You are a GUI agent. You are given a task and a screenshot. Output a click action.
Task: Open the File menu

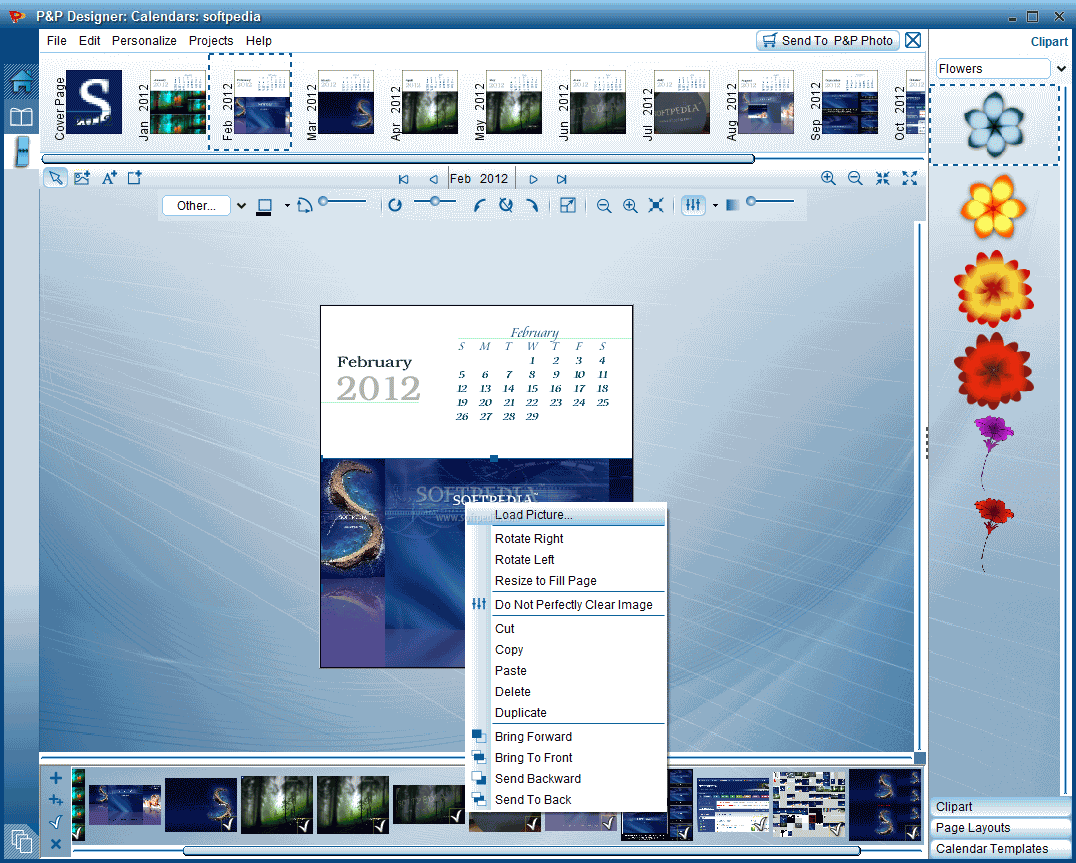pyautogui.click(x=56, y=40)
